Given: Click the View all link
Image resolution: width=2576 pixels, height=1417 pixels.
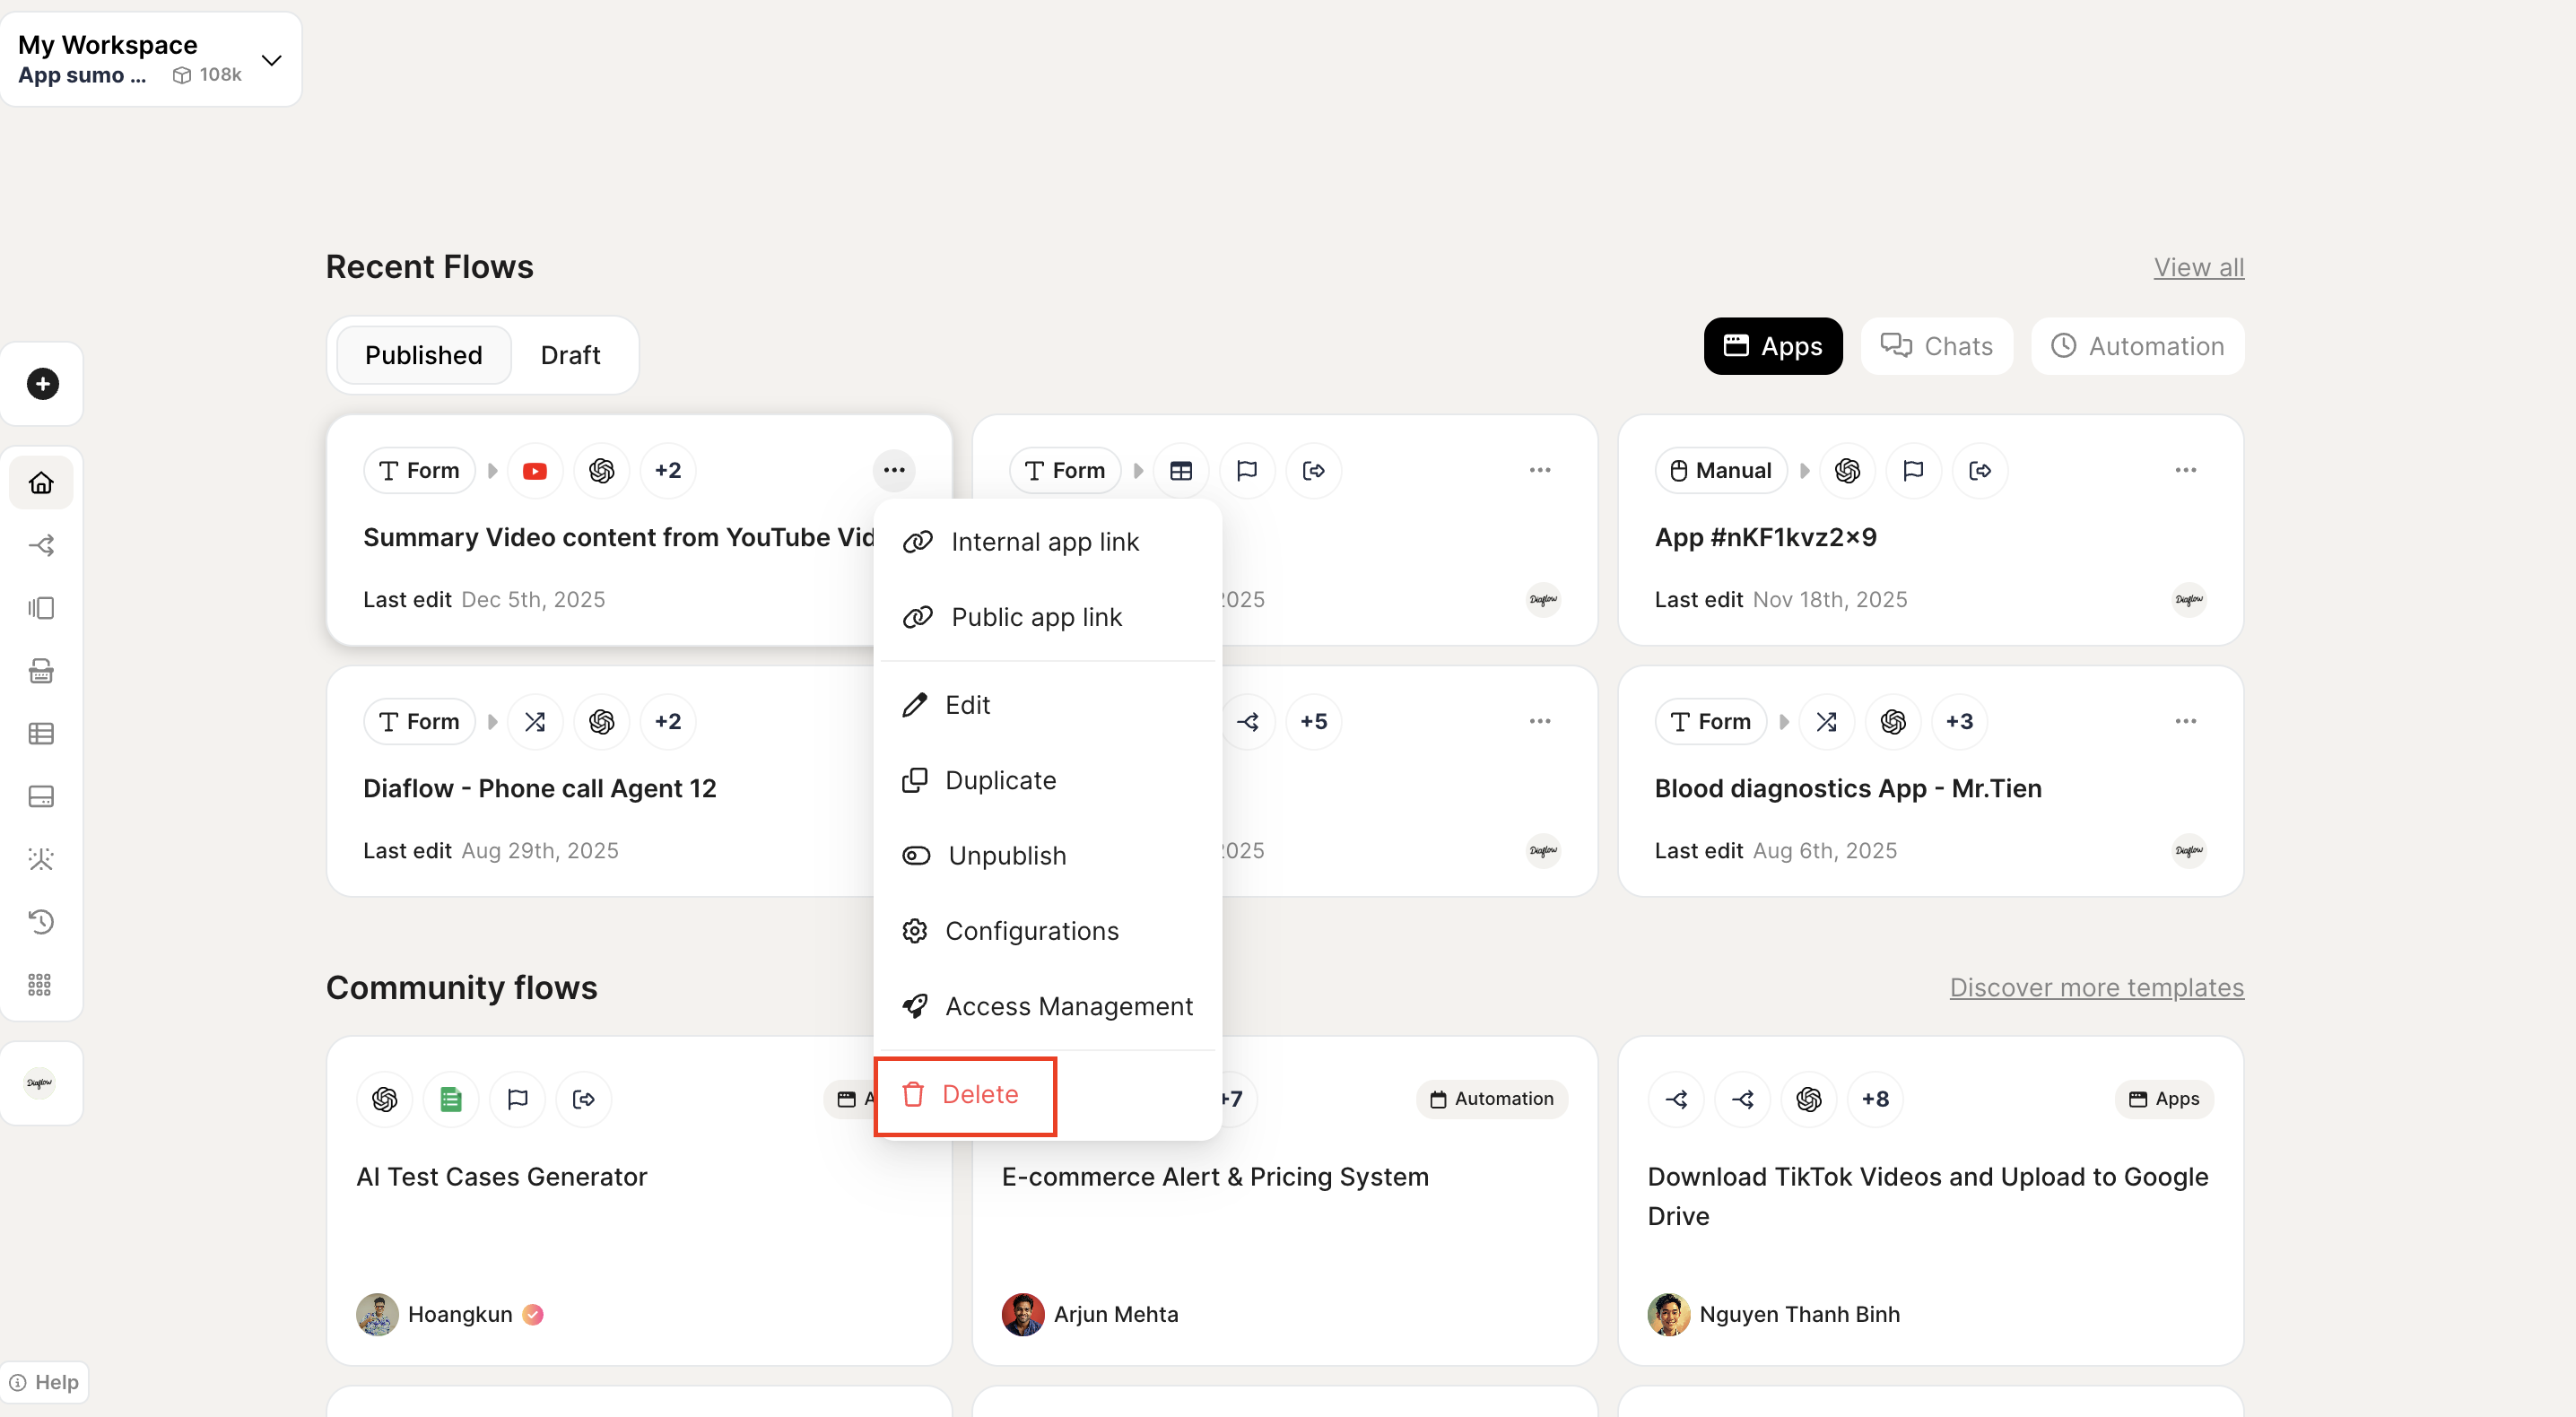Looking at the screenshot, I should (2198, 267).
